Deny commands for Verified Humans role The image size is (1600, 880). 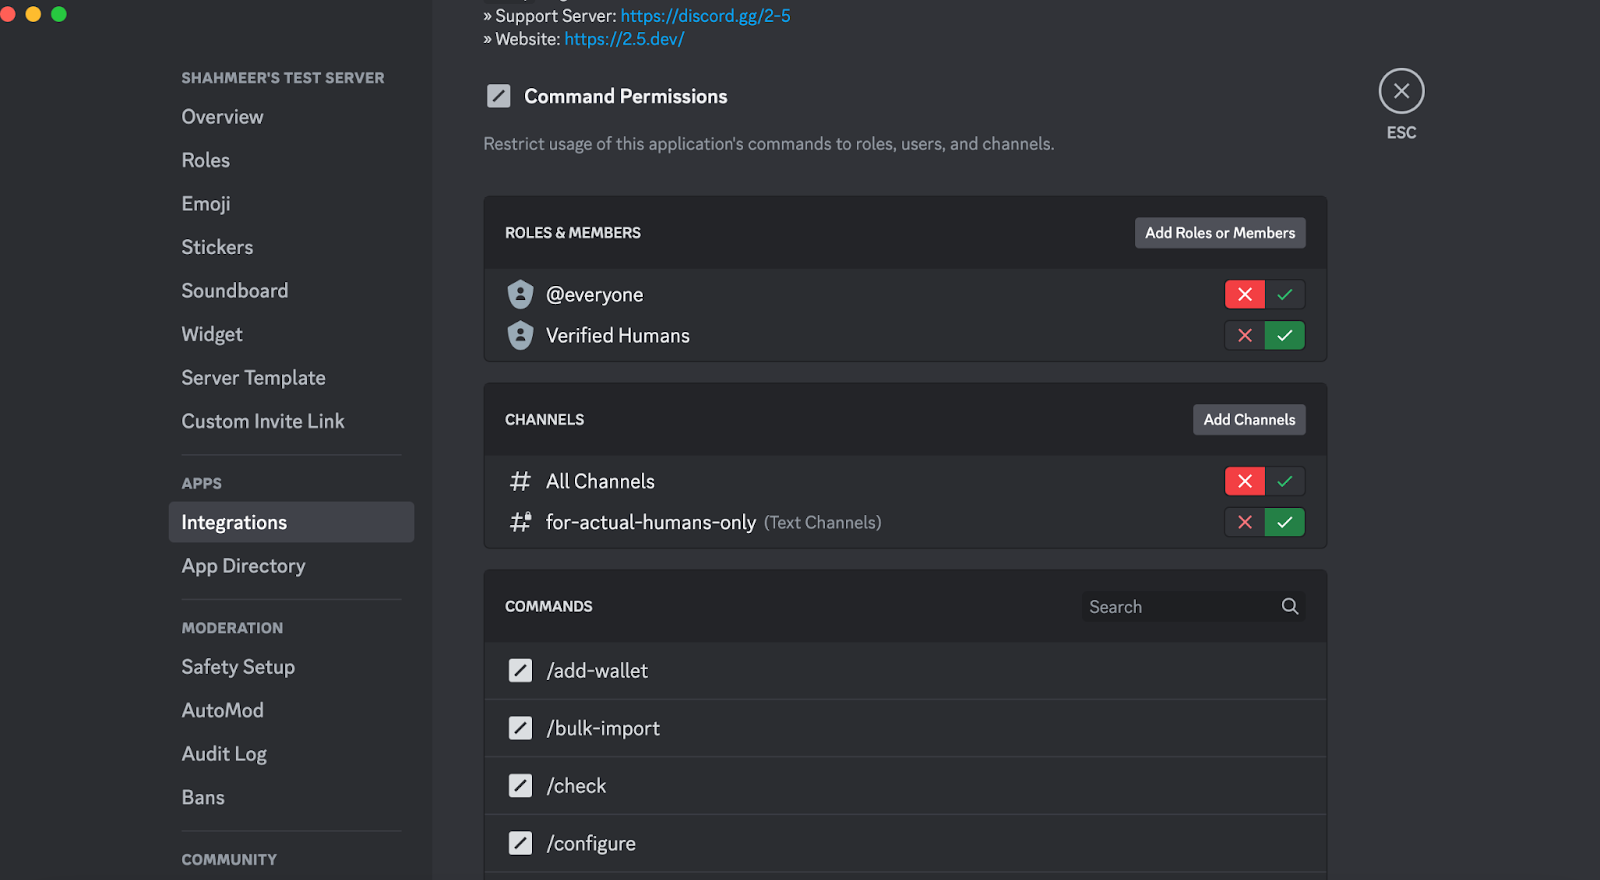(1245, 335)
